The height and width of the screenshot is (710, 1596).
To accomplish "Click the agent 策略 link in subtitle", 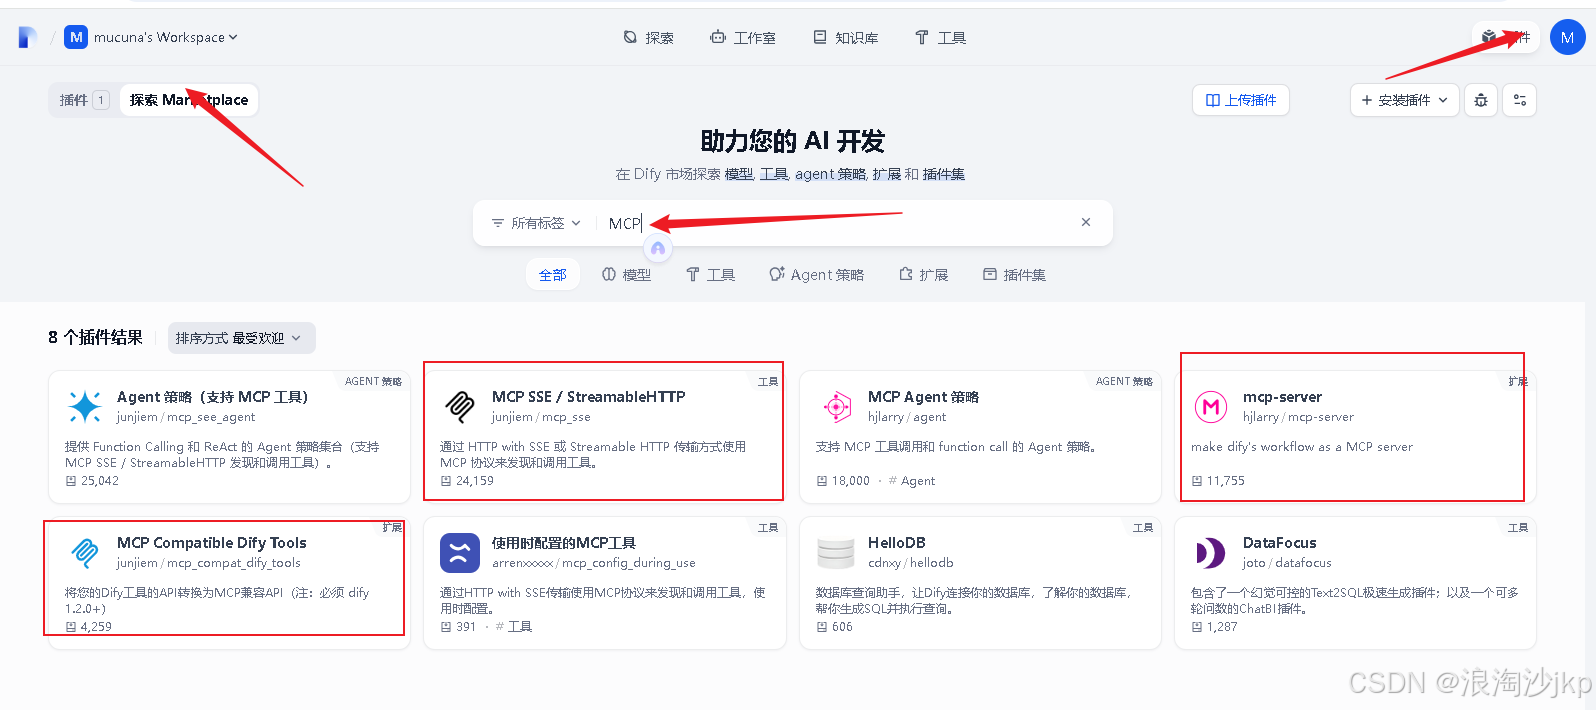I will coord(830,174).
